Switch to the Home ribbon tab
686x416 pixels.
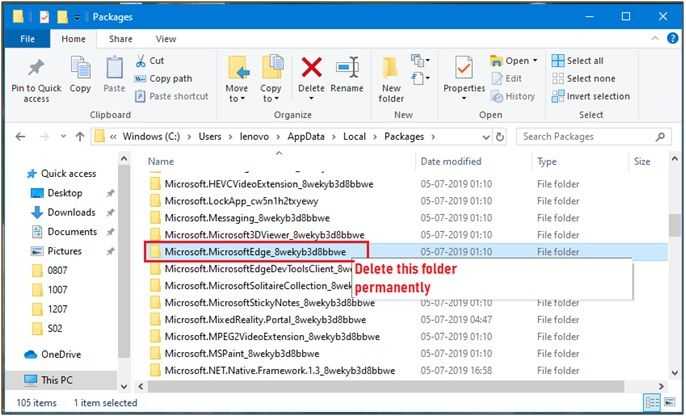coord(74,39)
